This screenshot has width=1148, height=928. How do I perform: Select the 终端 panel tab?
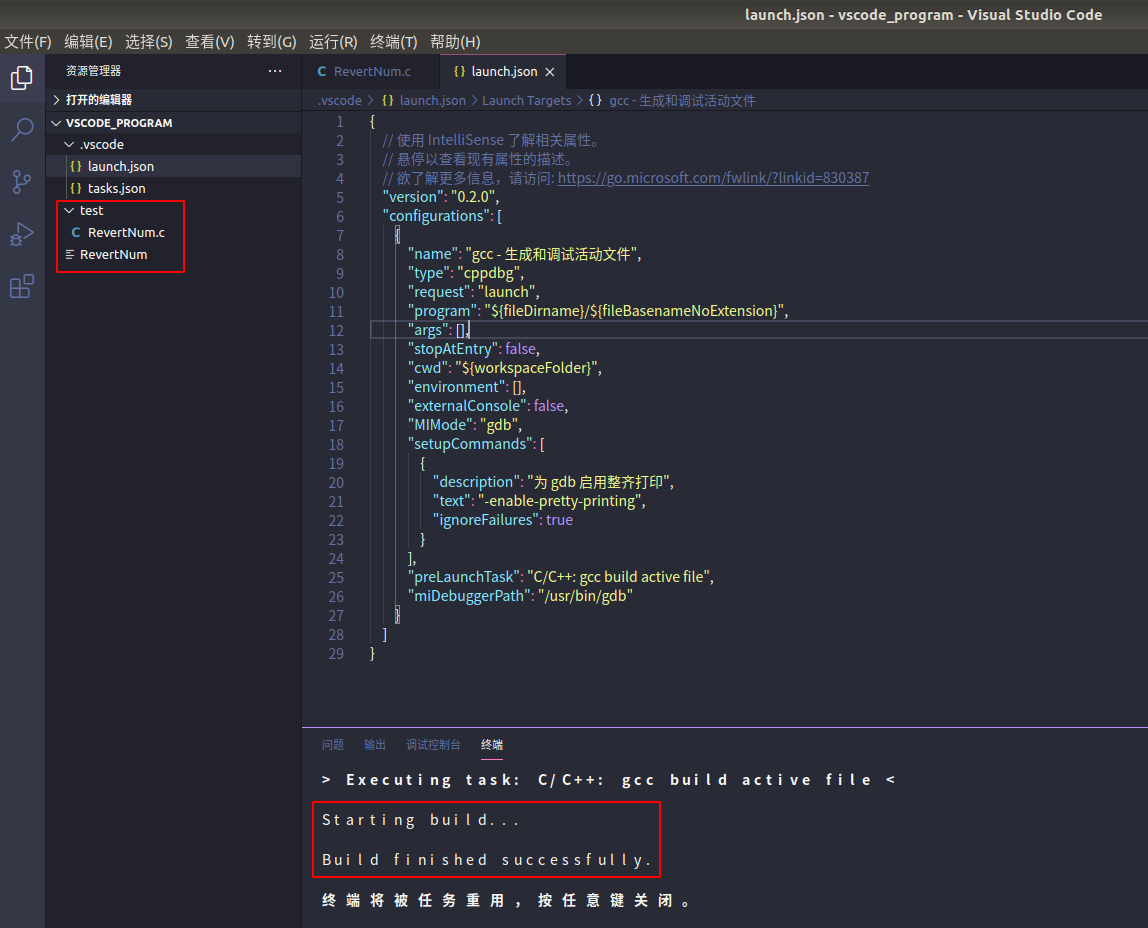(492, 744)
